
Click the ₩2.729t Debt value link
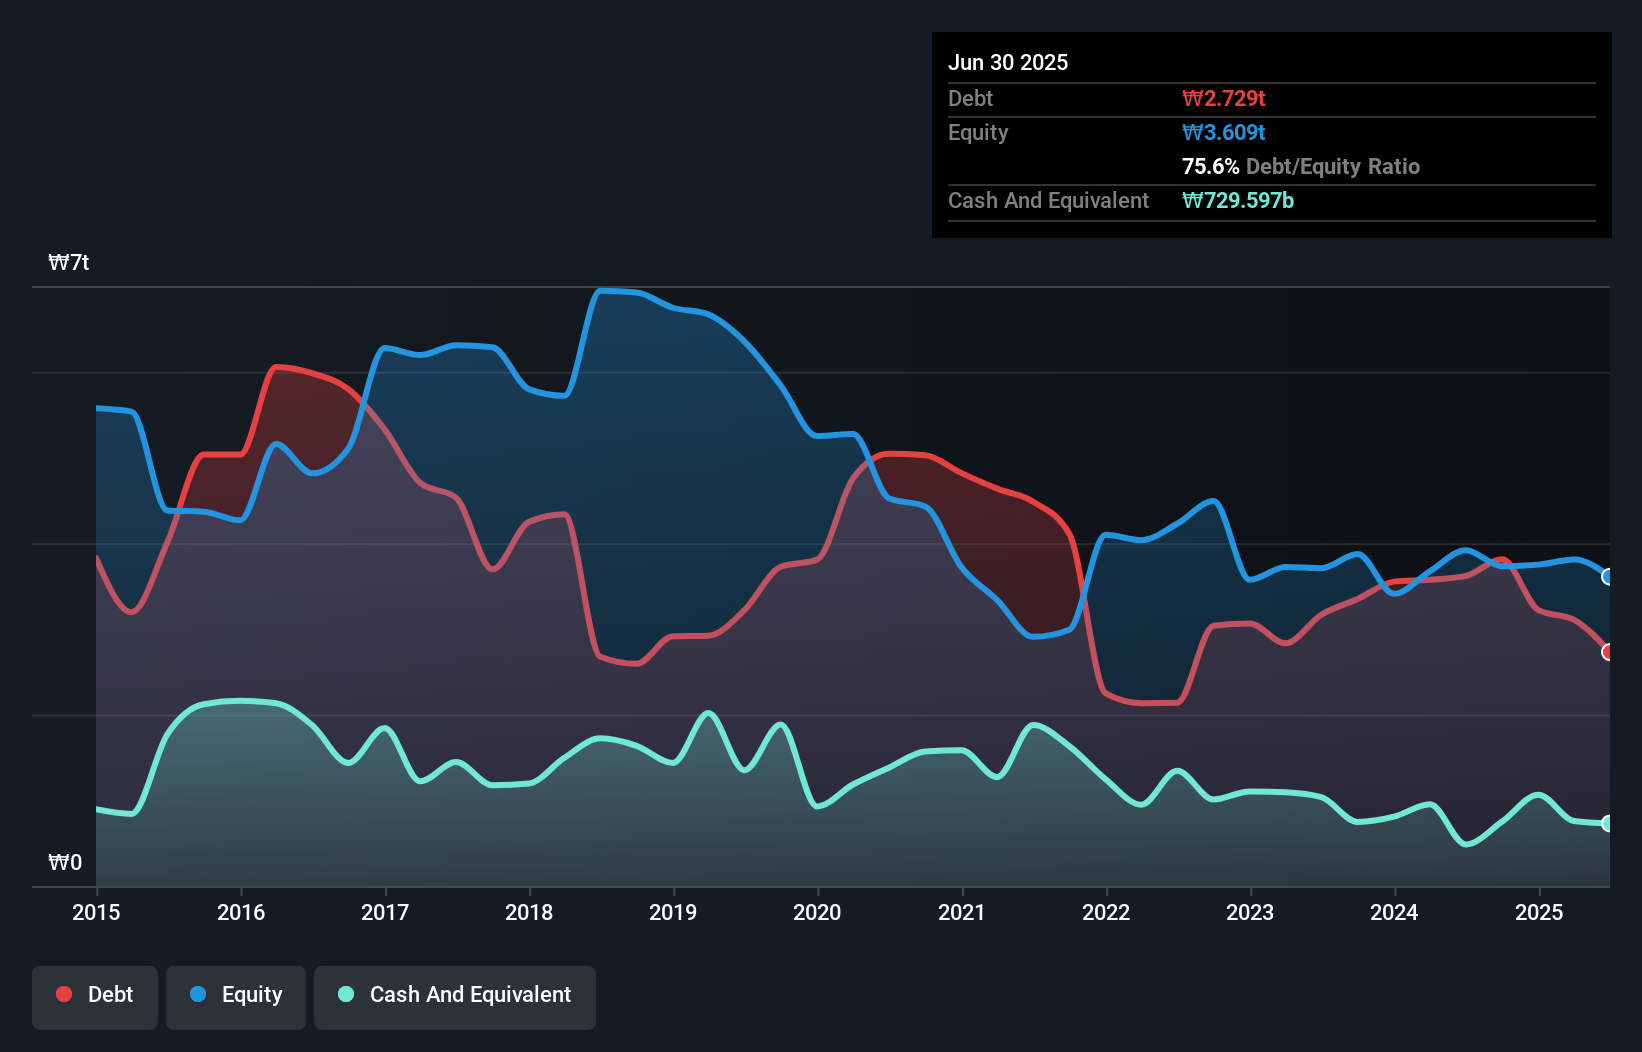click(x=1224, y=98)
